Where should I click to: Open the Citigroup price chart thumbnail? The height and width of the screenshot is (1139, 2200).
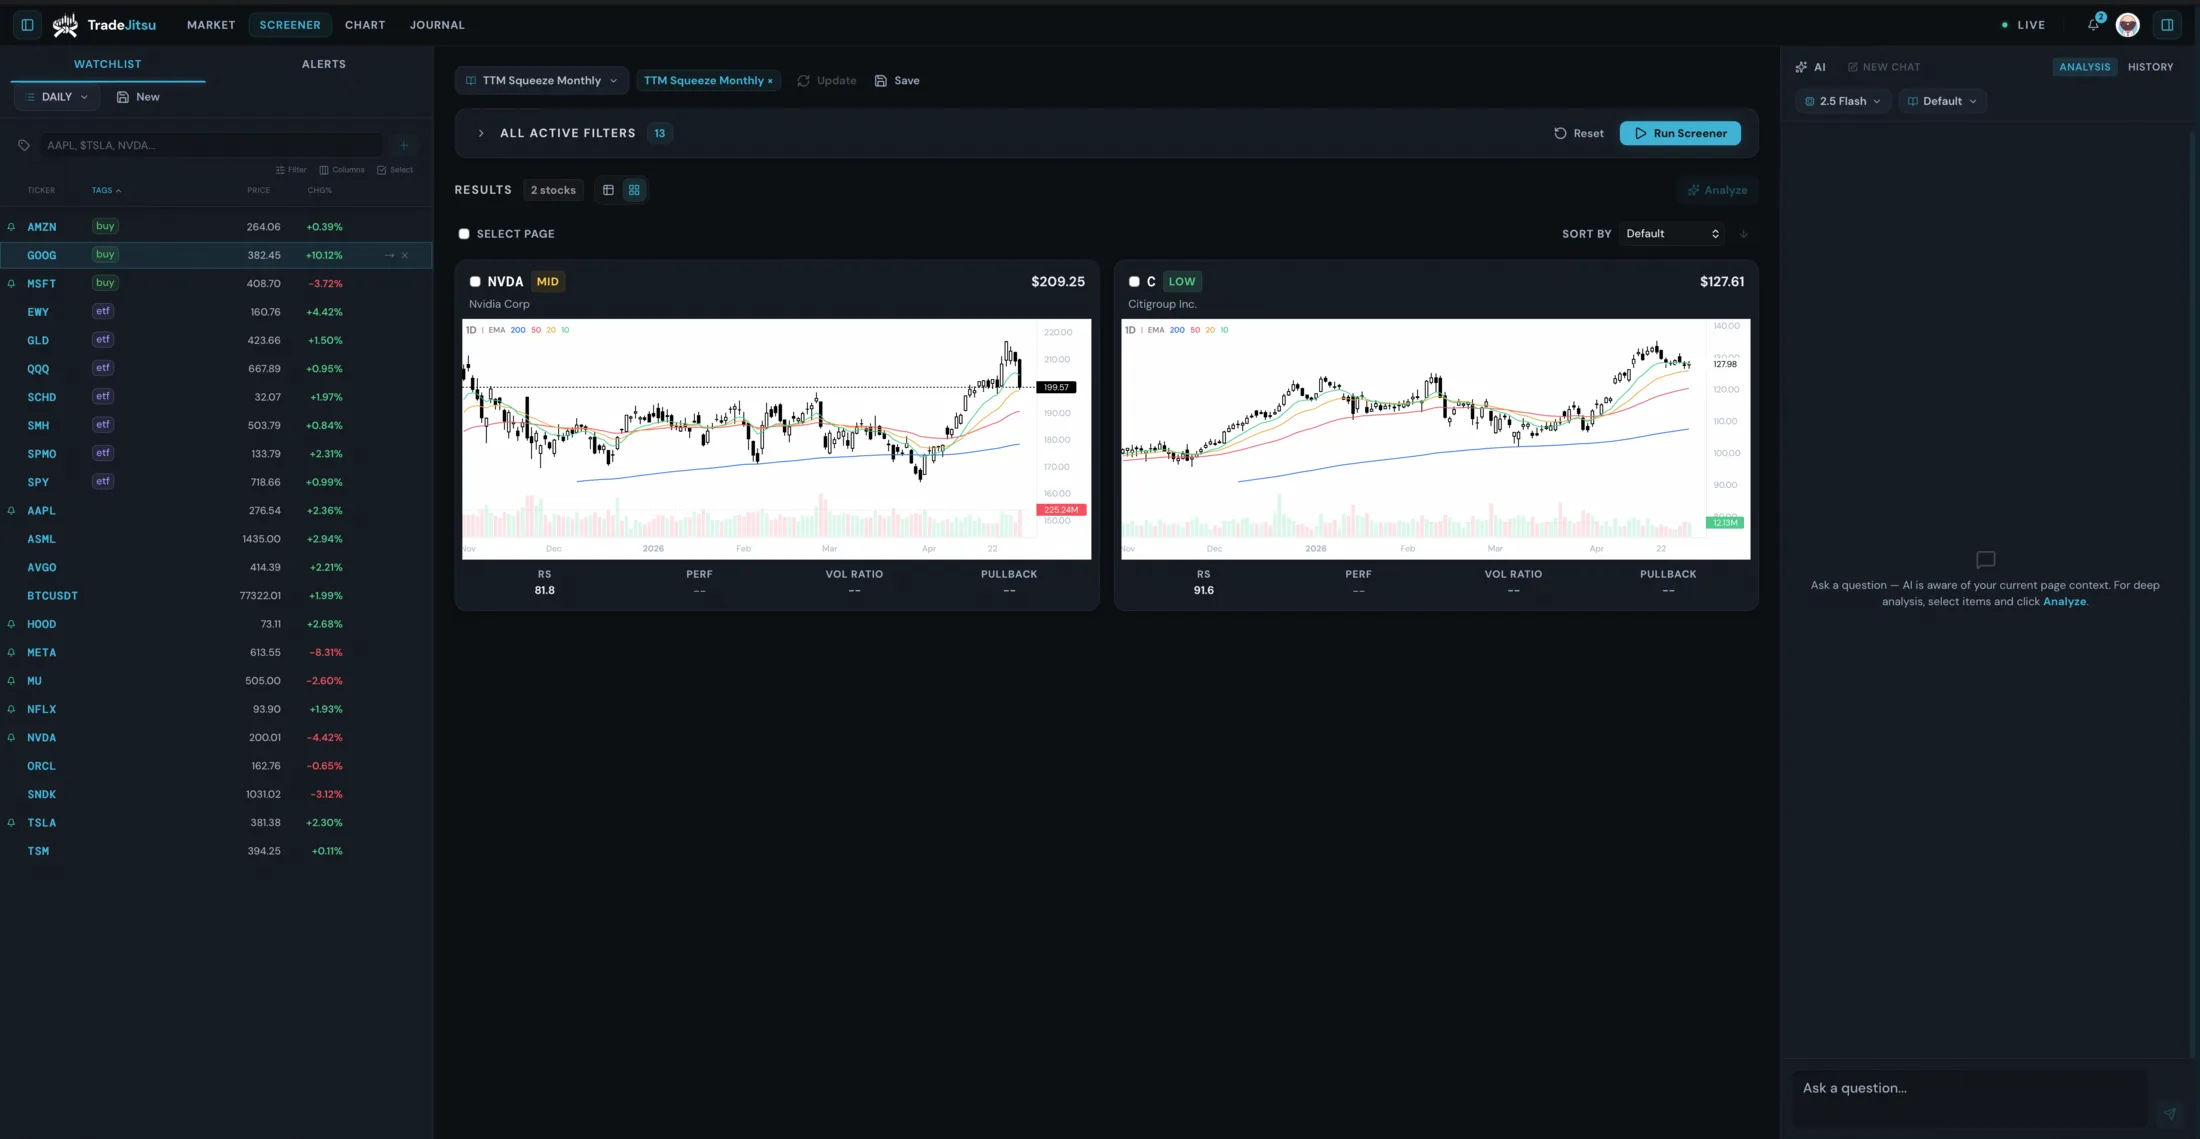(x=1435, y=439)
